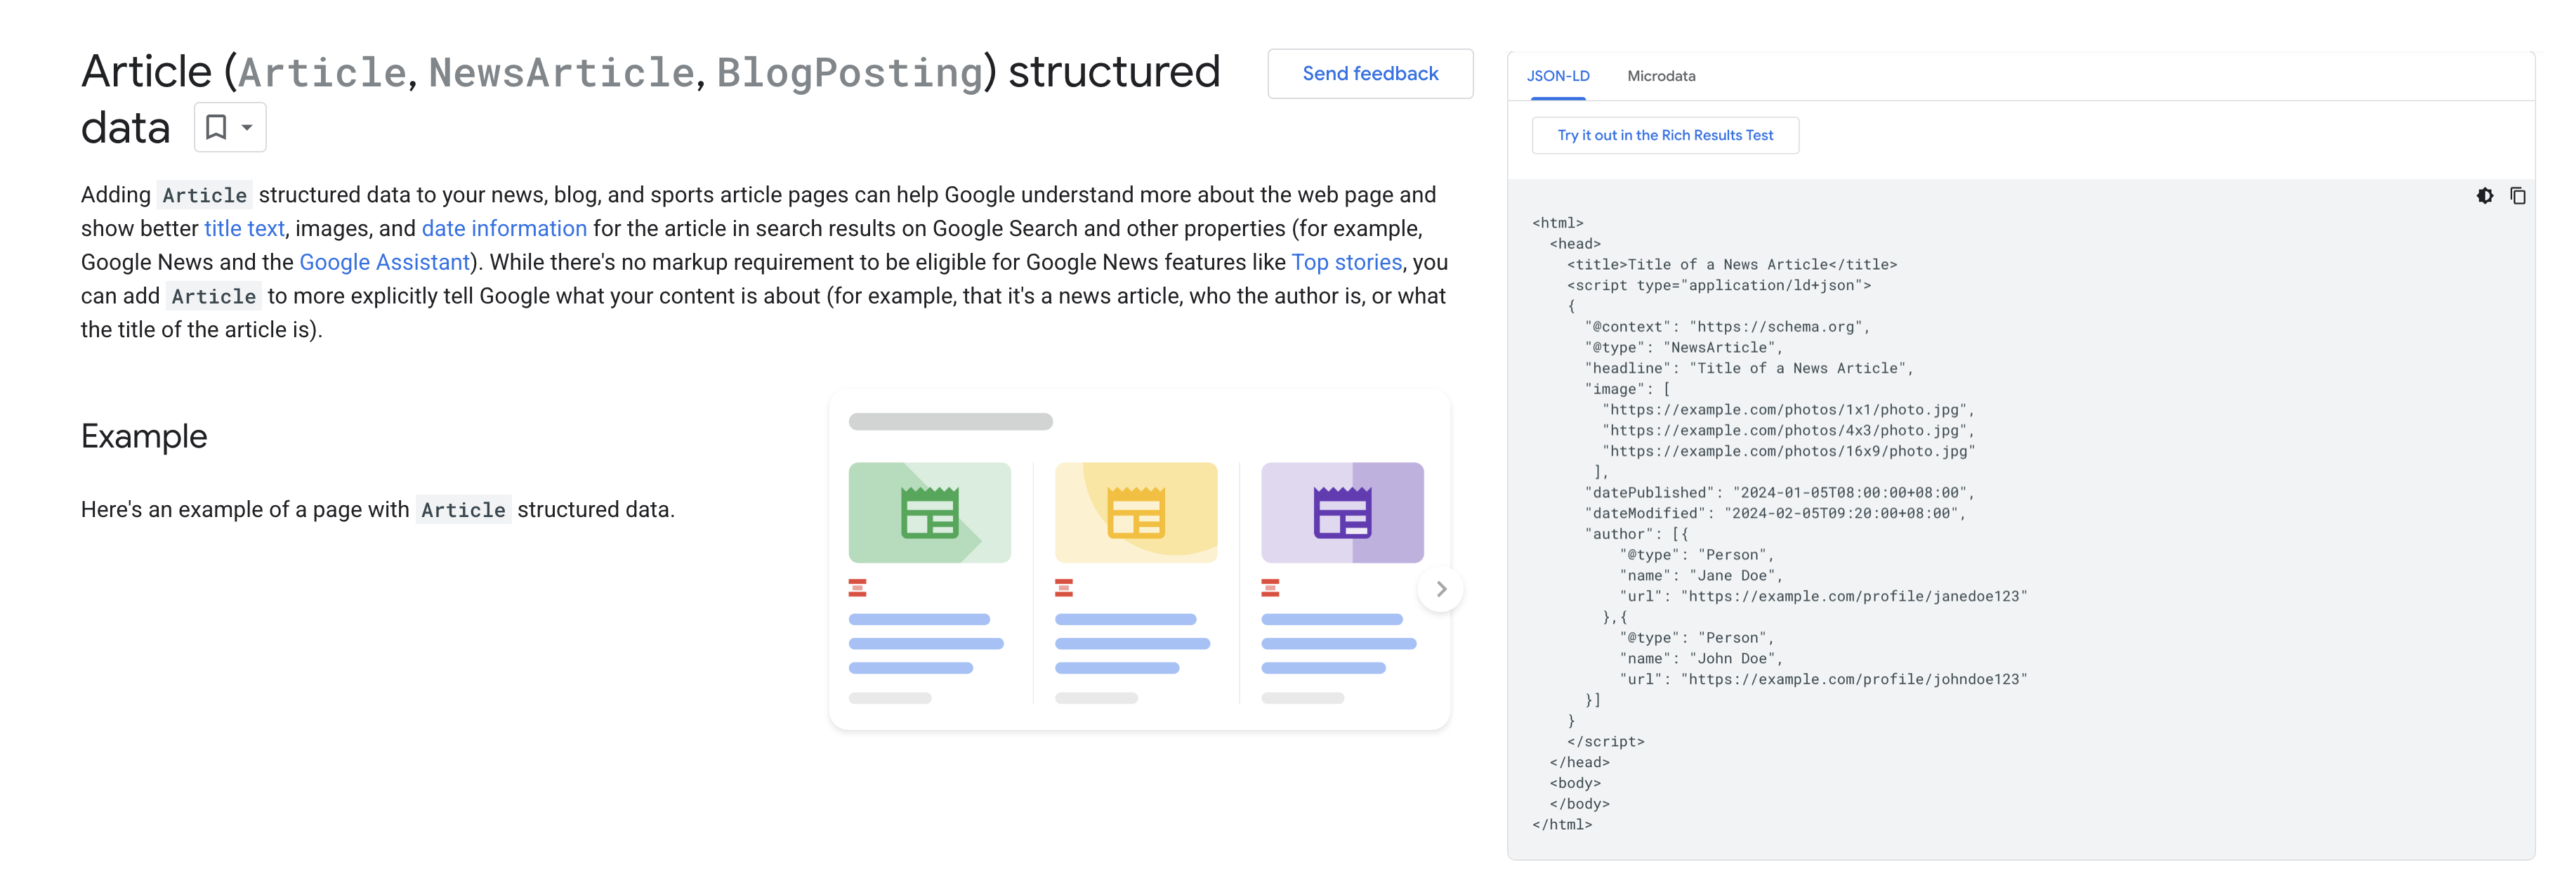Select the green article card thumbnail
This screenshot has width=2576, height=895.
[929, 512]
